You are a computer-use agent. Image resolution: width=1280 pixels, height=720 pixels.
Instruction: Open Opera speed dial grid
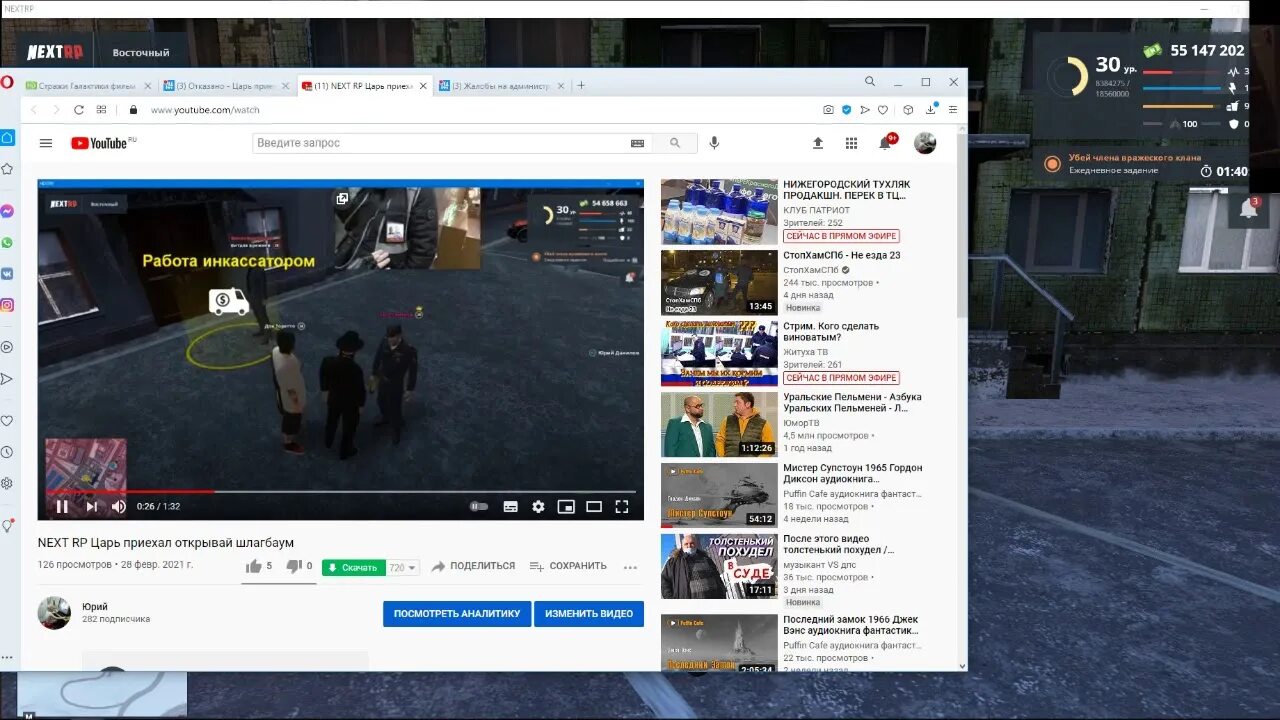102,110
